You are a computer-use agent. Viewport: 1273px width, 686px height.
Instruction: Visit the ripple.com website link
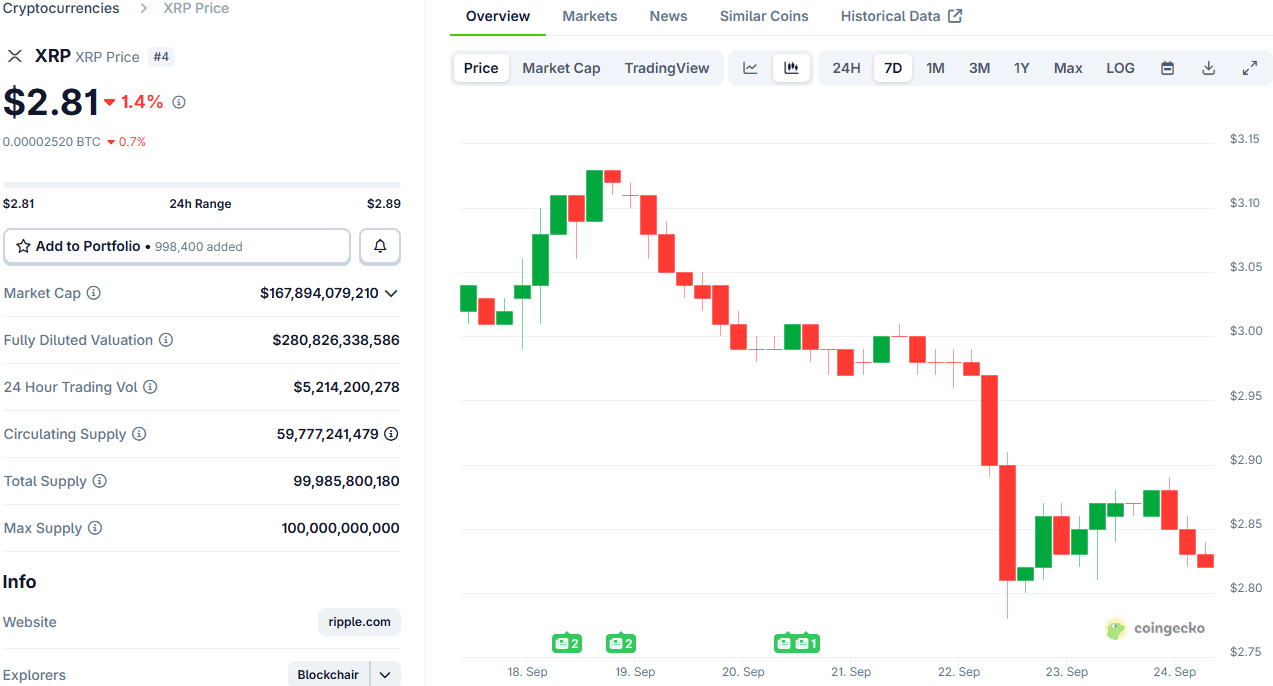click(360, 622)
